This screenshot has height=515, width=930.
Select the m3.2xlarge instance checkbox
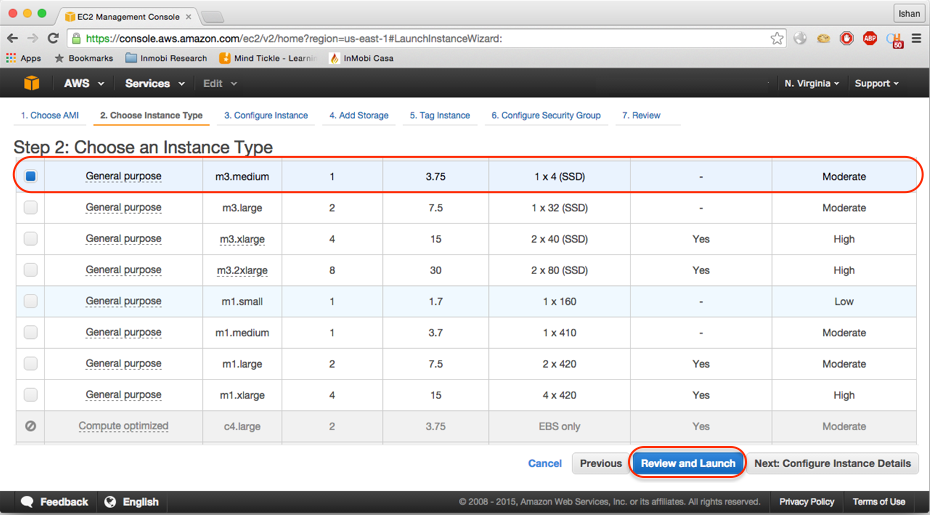[30, 270]
